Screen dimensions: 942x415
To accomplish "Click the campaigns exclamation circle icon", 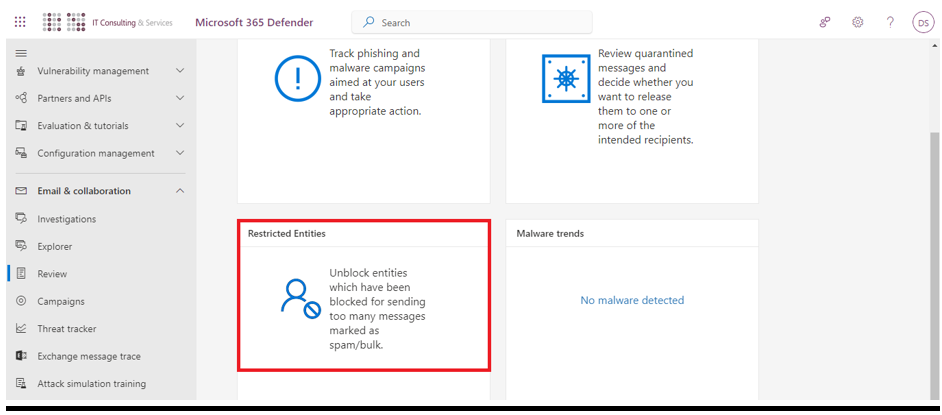I will coord(299,79).
